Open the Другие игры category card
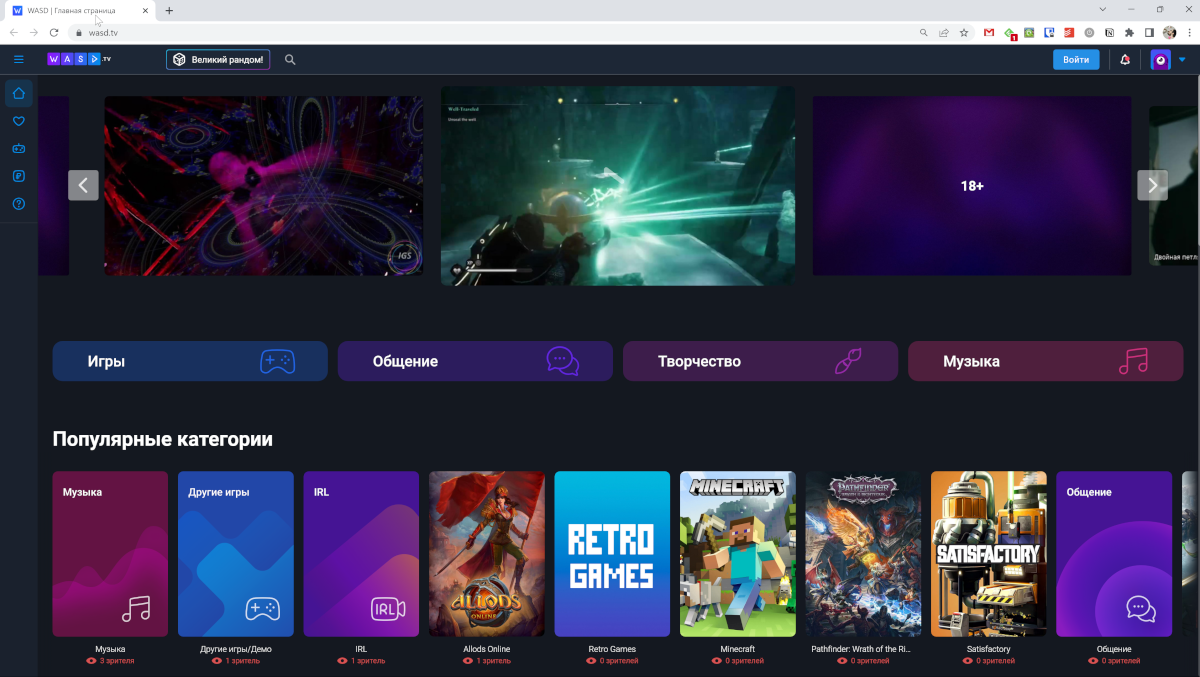The image size is (1200, 677). click(x=236, y=554)
